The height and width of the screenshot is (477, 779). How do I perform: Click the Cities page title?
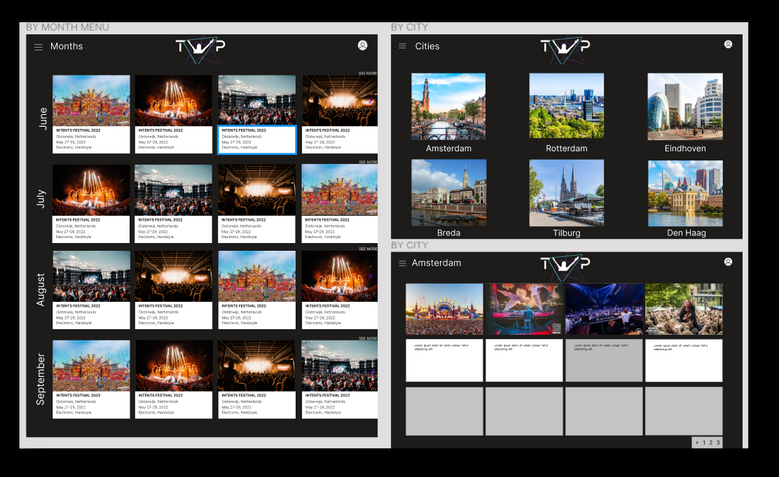427,46
